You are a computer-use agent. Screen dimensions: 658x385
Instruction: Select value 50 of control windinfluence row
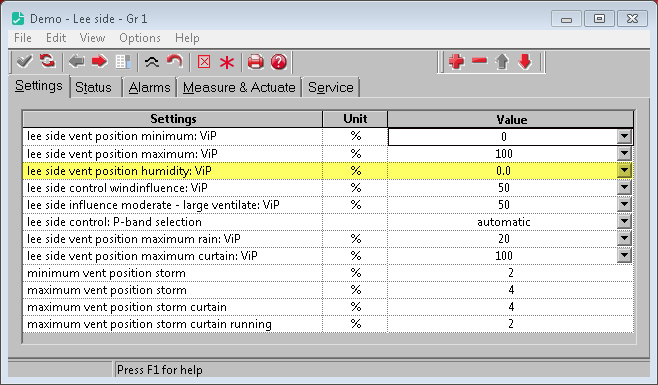503,188
